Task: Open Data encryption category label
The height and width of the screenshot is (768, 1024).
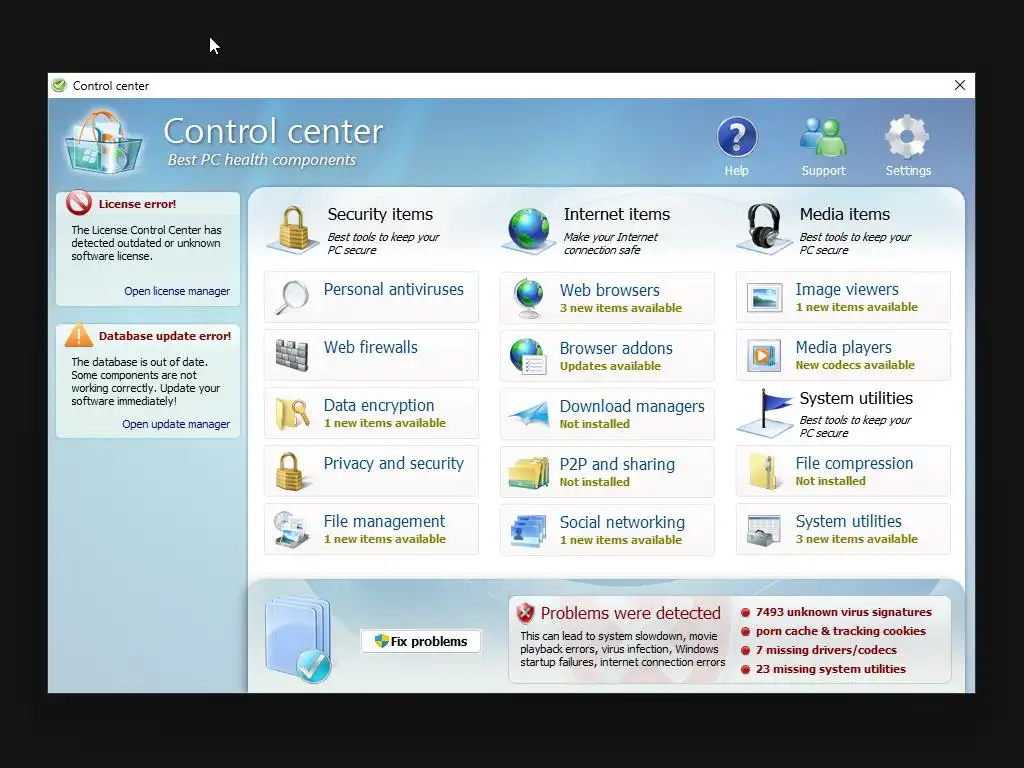Action: pos(379,406)
